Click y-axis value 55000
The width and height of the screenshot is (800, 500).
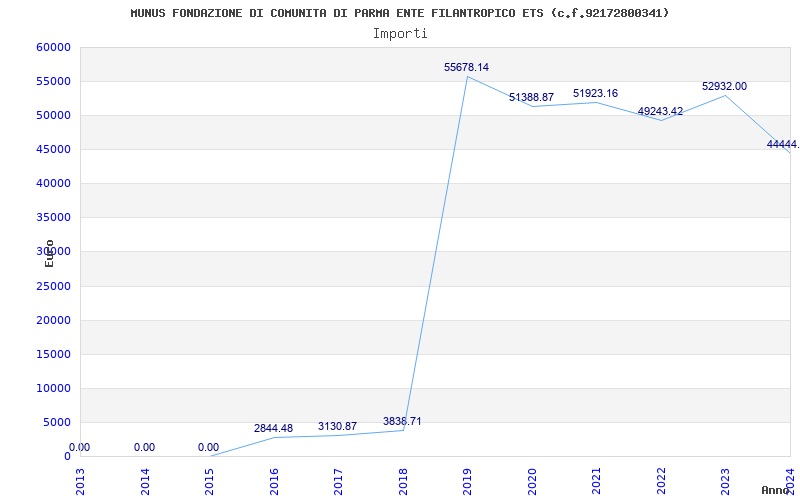(x=53, y=82)
